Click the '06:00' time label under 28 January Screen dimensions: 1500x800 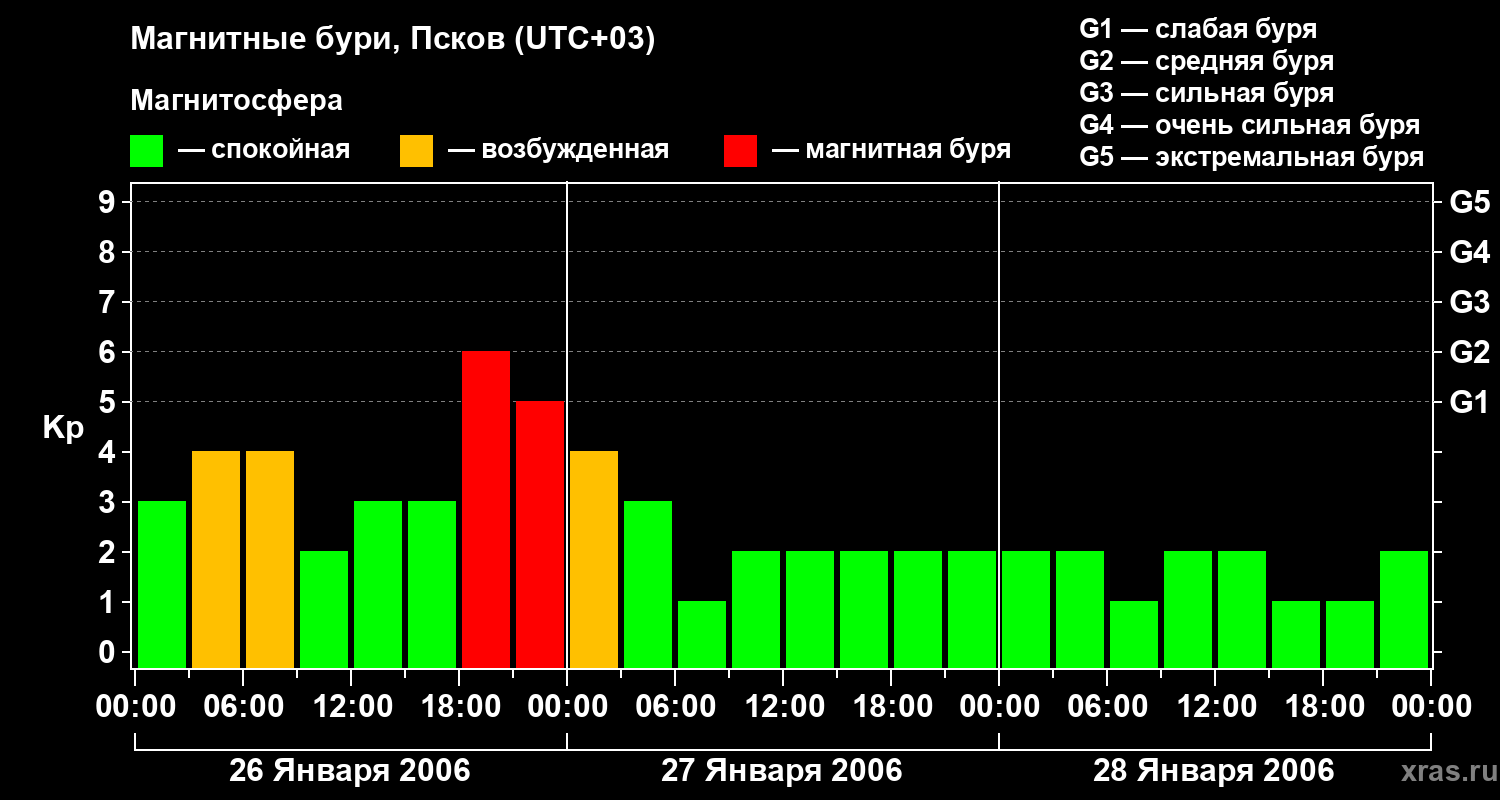pyautogui.click(x=1107, y=707)
